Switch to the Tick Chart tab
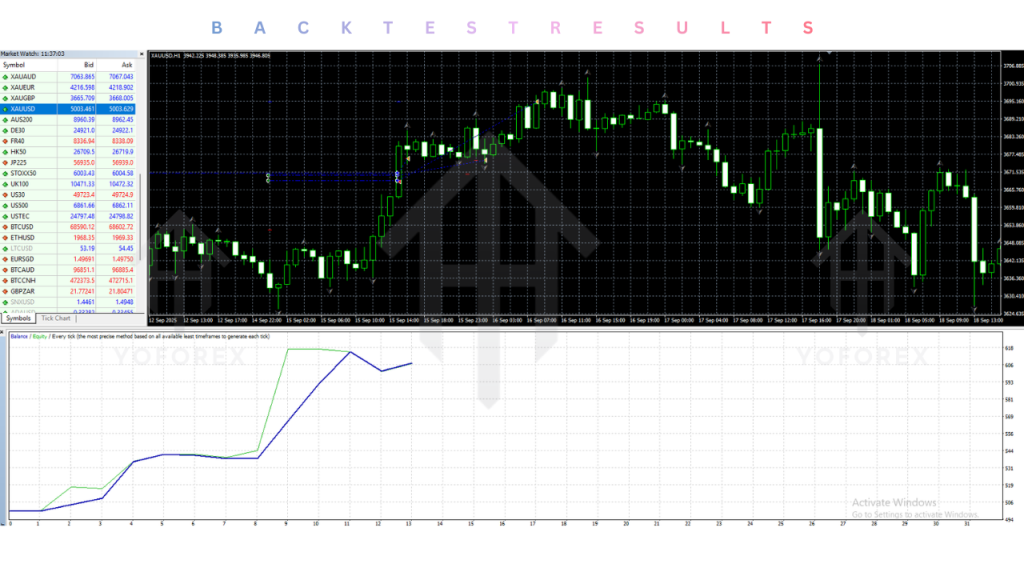Image resolution: width=1024 pixels, height=576 pixels. [56, 318]
